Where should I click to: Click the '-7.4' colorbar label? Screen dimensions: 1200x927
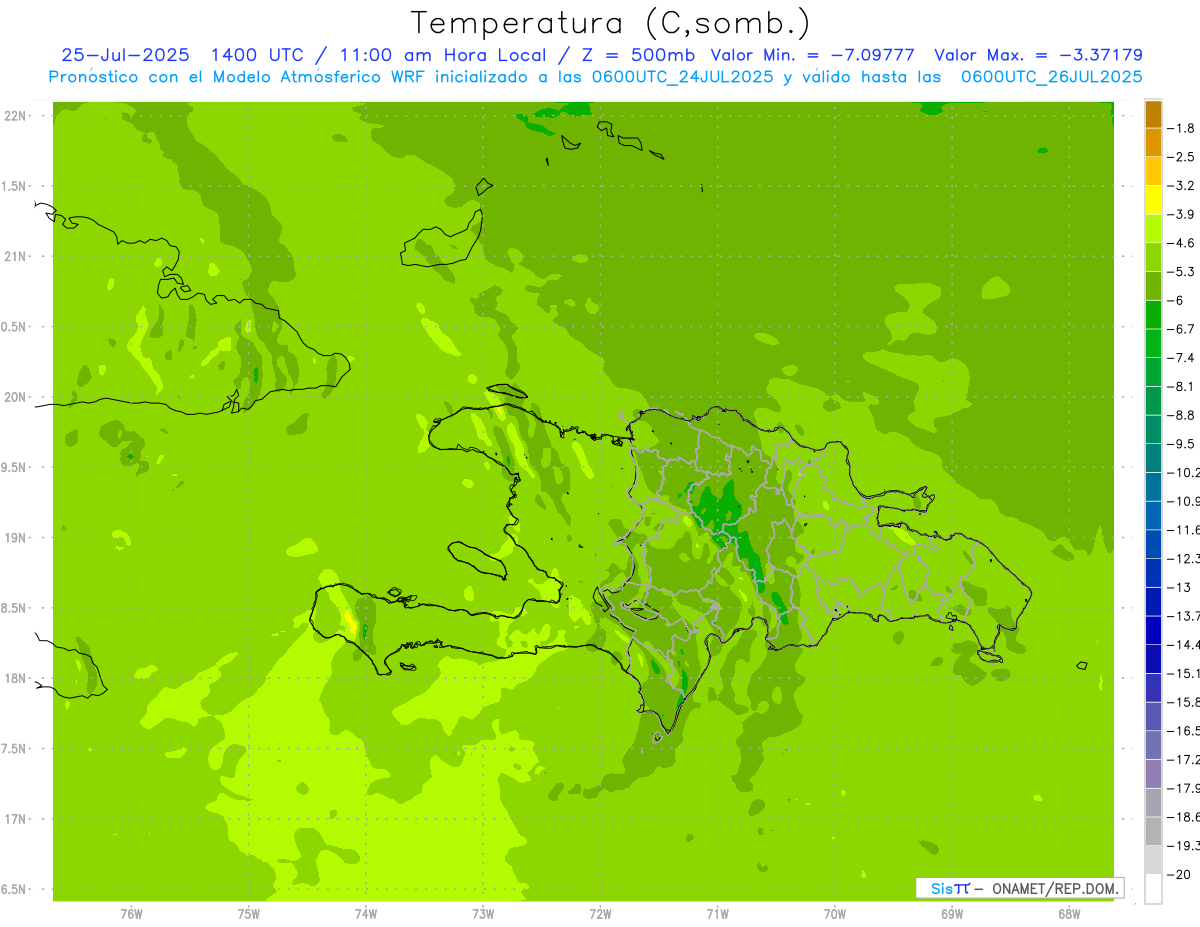click(1183, 358)
